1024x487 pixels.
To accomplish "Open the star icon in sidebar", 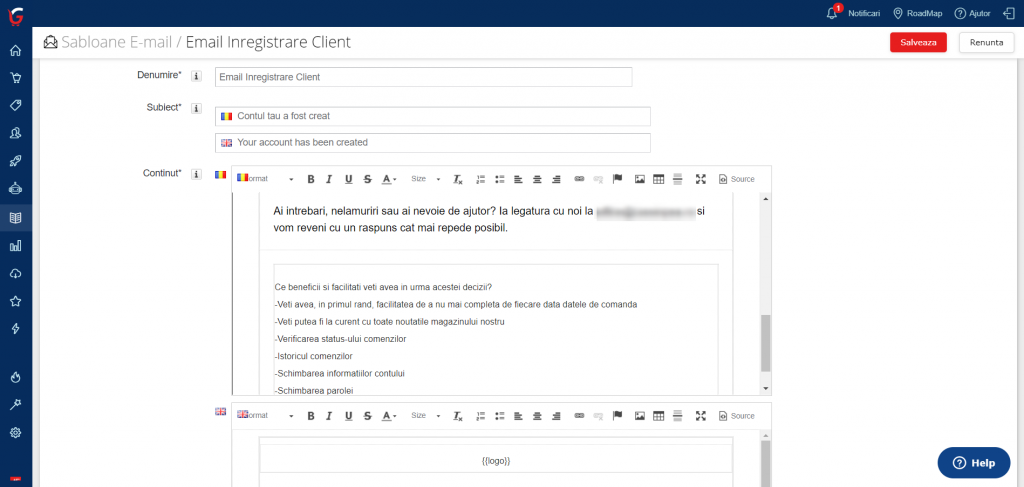I will 16,302.
